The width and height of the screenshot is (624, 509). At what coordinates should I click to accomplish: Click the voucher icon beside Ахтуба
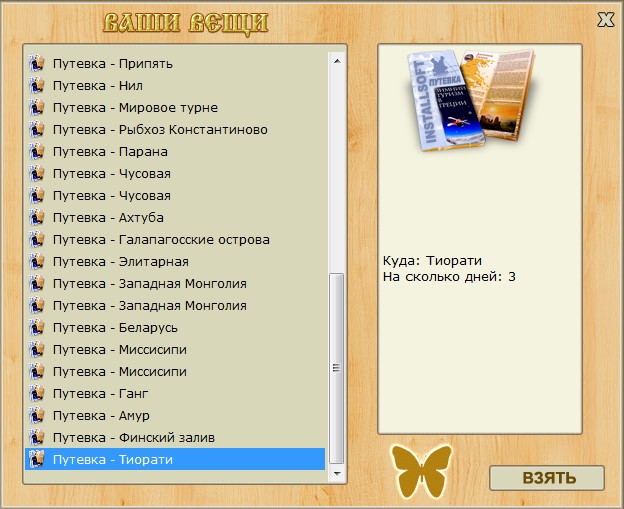click(37, 218)
